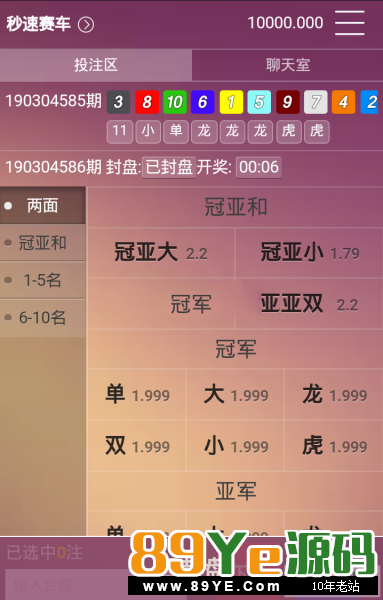
Task: Select the 6-10名 sidebar category
Action: 42,318
